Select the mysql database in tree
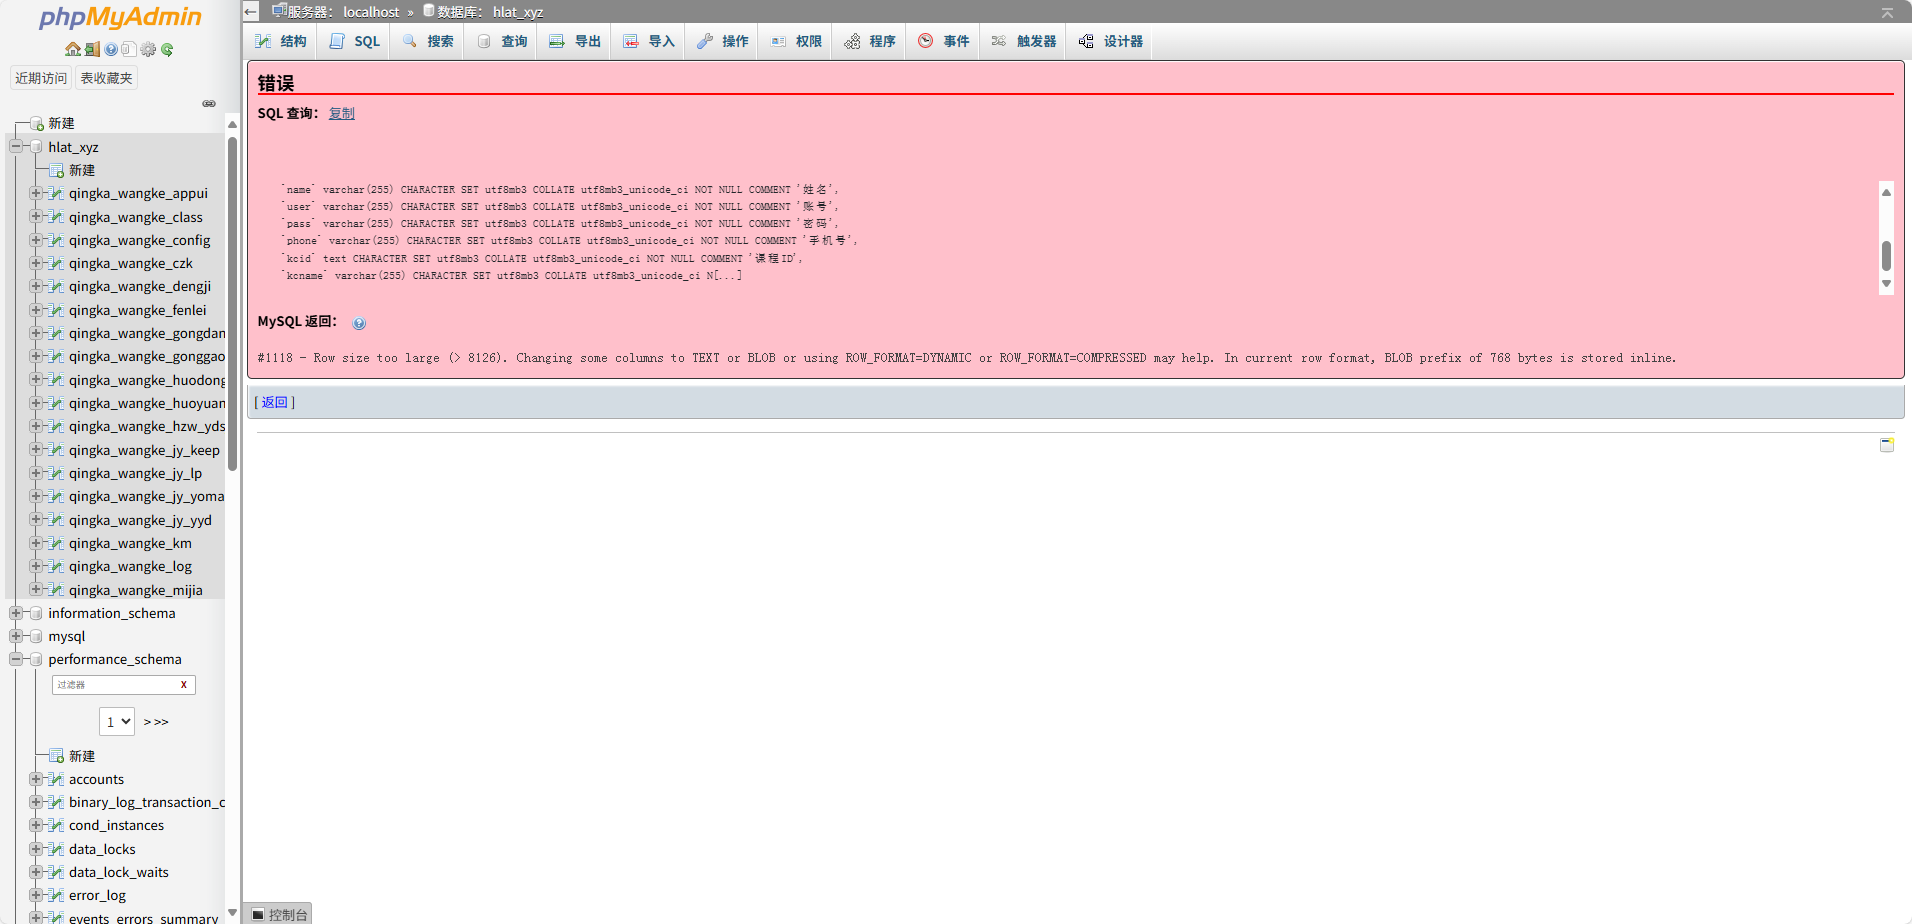The height and width of the screenshot is (924, 1912). pyautogui.click(x=67, y=636)
